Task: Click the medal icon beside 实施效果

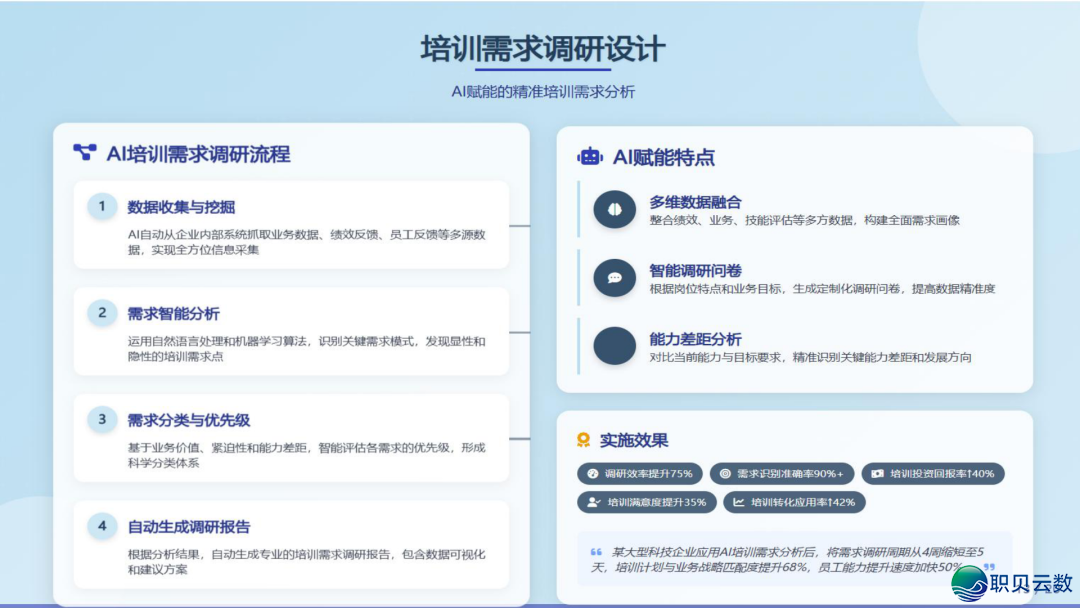Action: (583, 440)
